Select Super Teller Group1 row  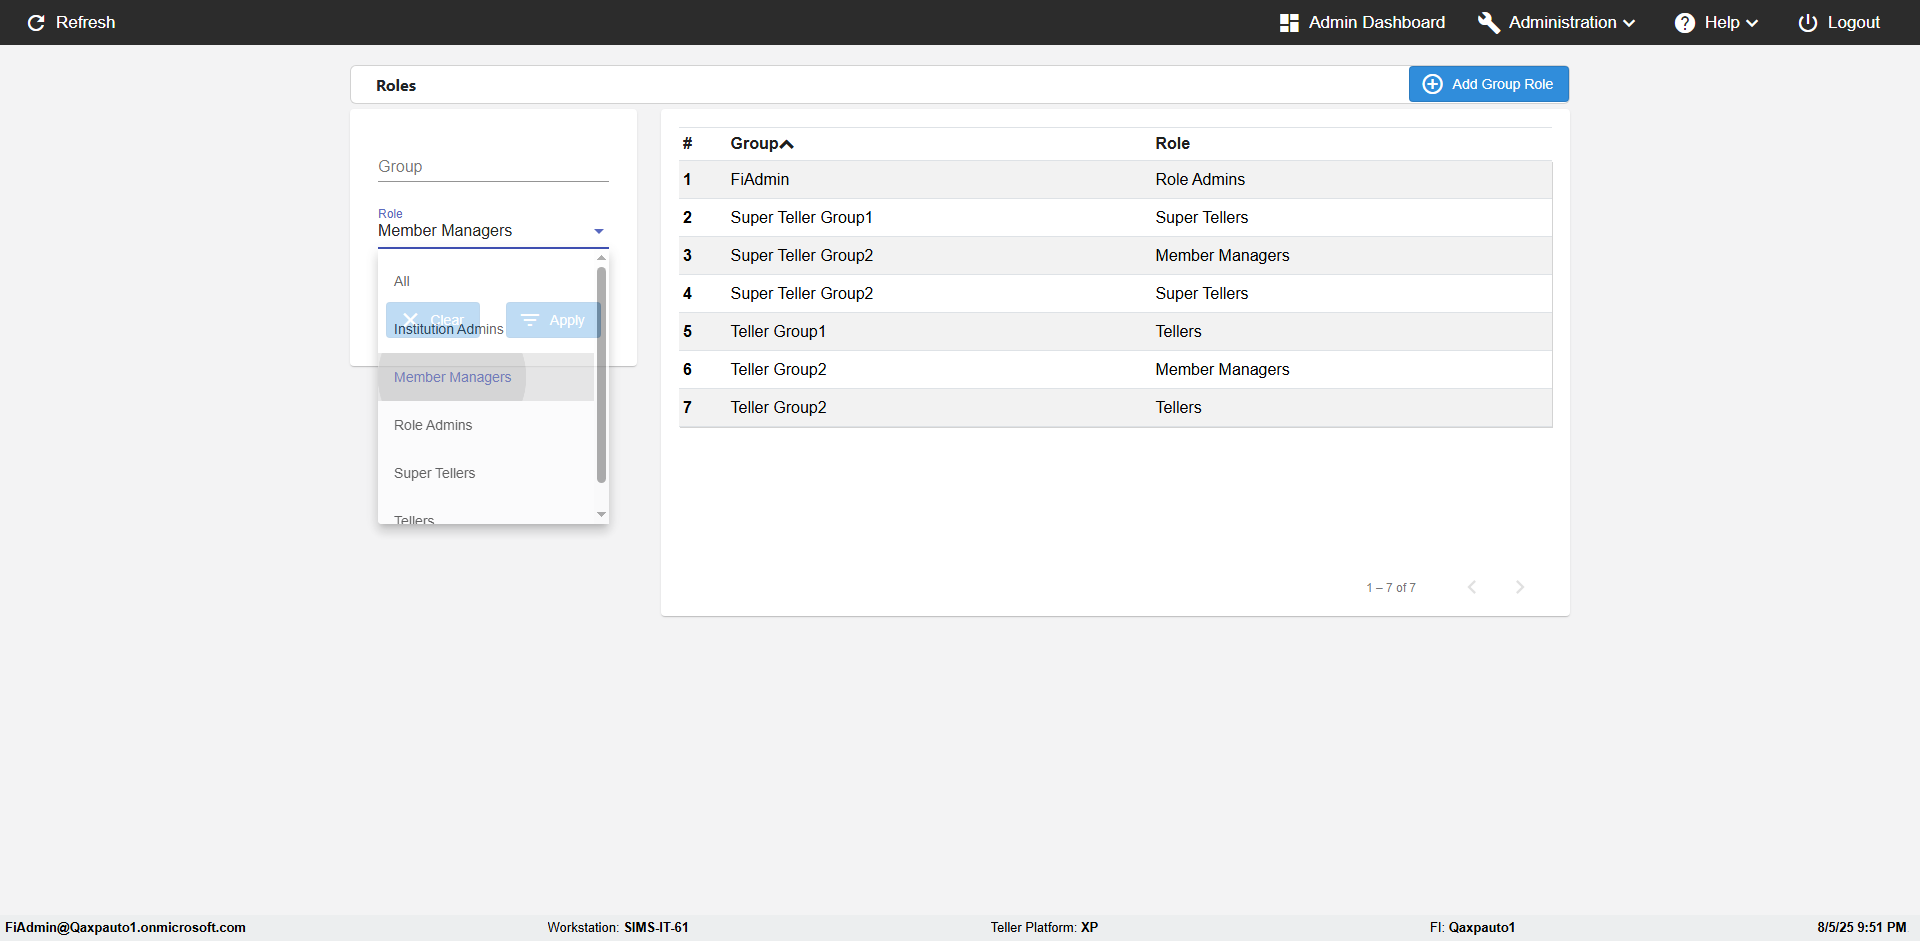pyautogui.click(x=1115, y=218)
